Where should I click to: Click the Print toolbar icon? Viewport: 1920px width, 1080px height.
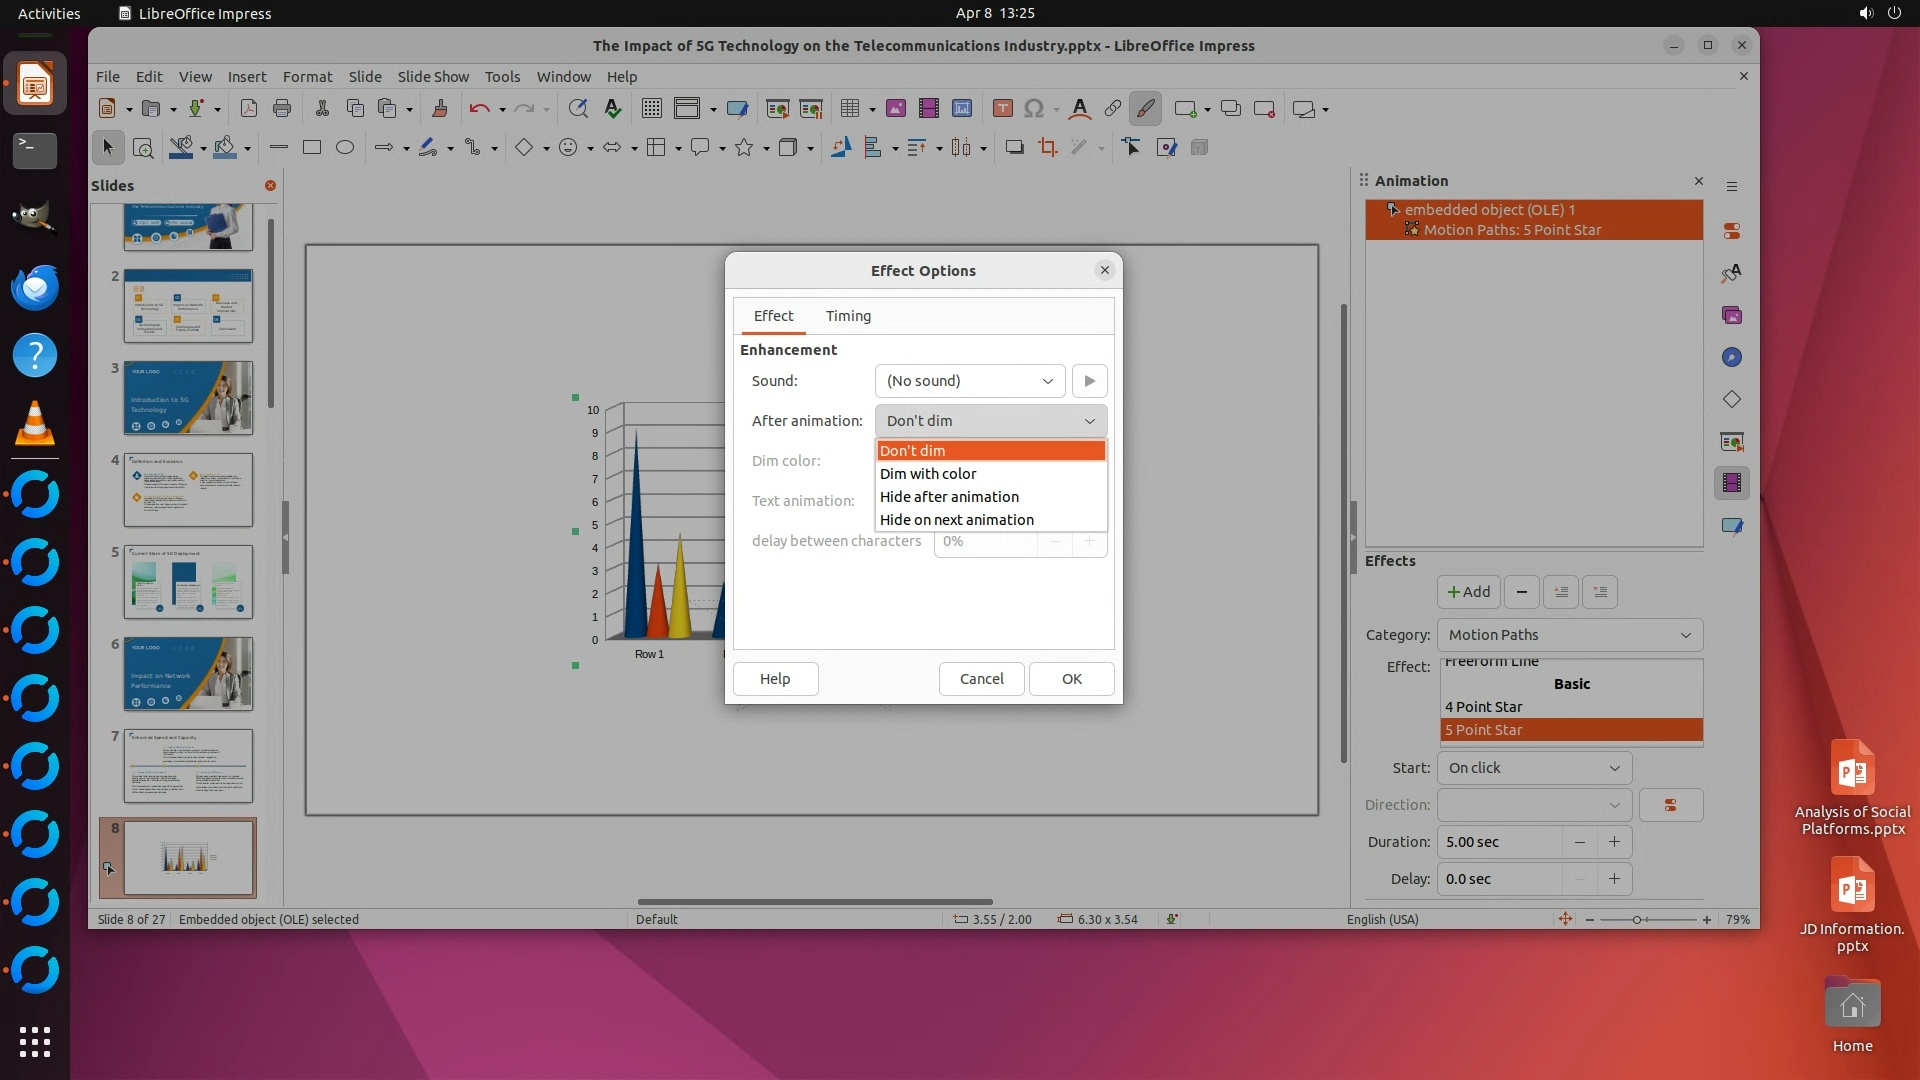point(282,109)
